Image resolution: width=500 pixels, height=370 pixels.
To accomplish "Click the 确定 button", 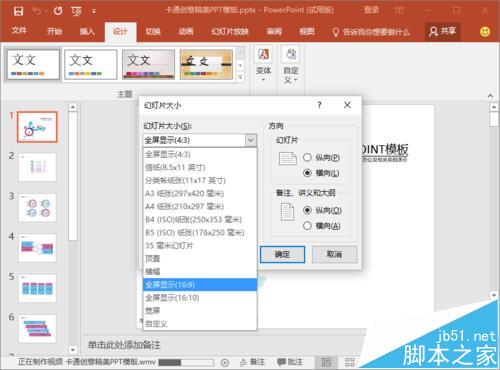I will click(x=282, y=254).
